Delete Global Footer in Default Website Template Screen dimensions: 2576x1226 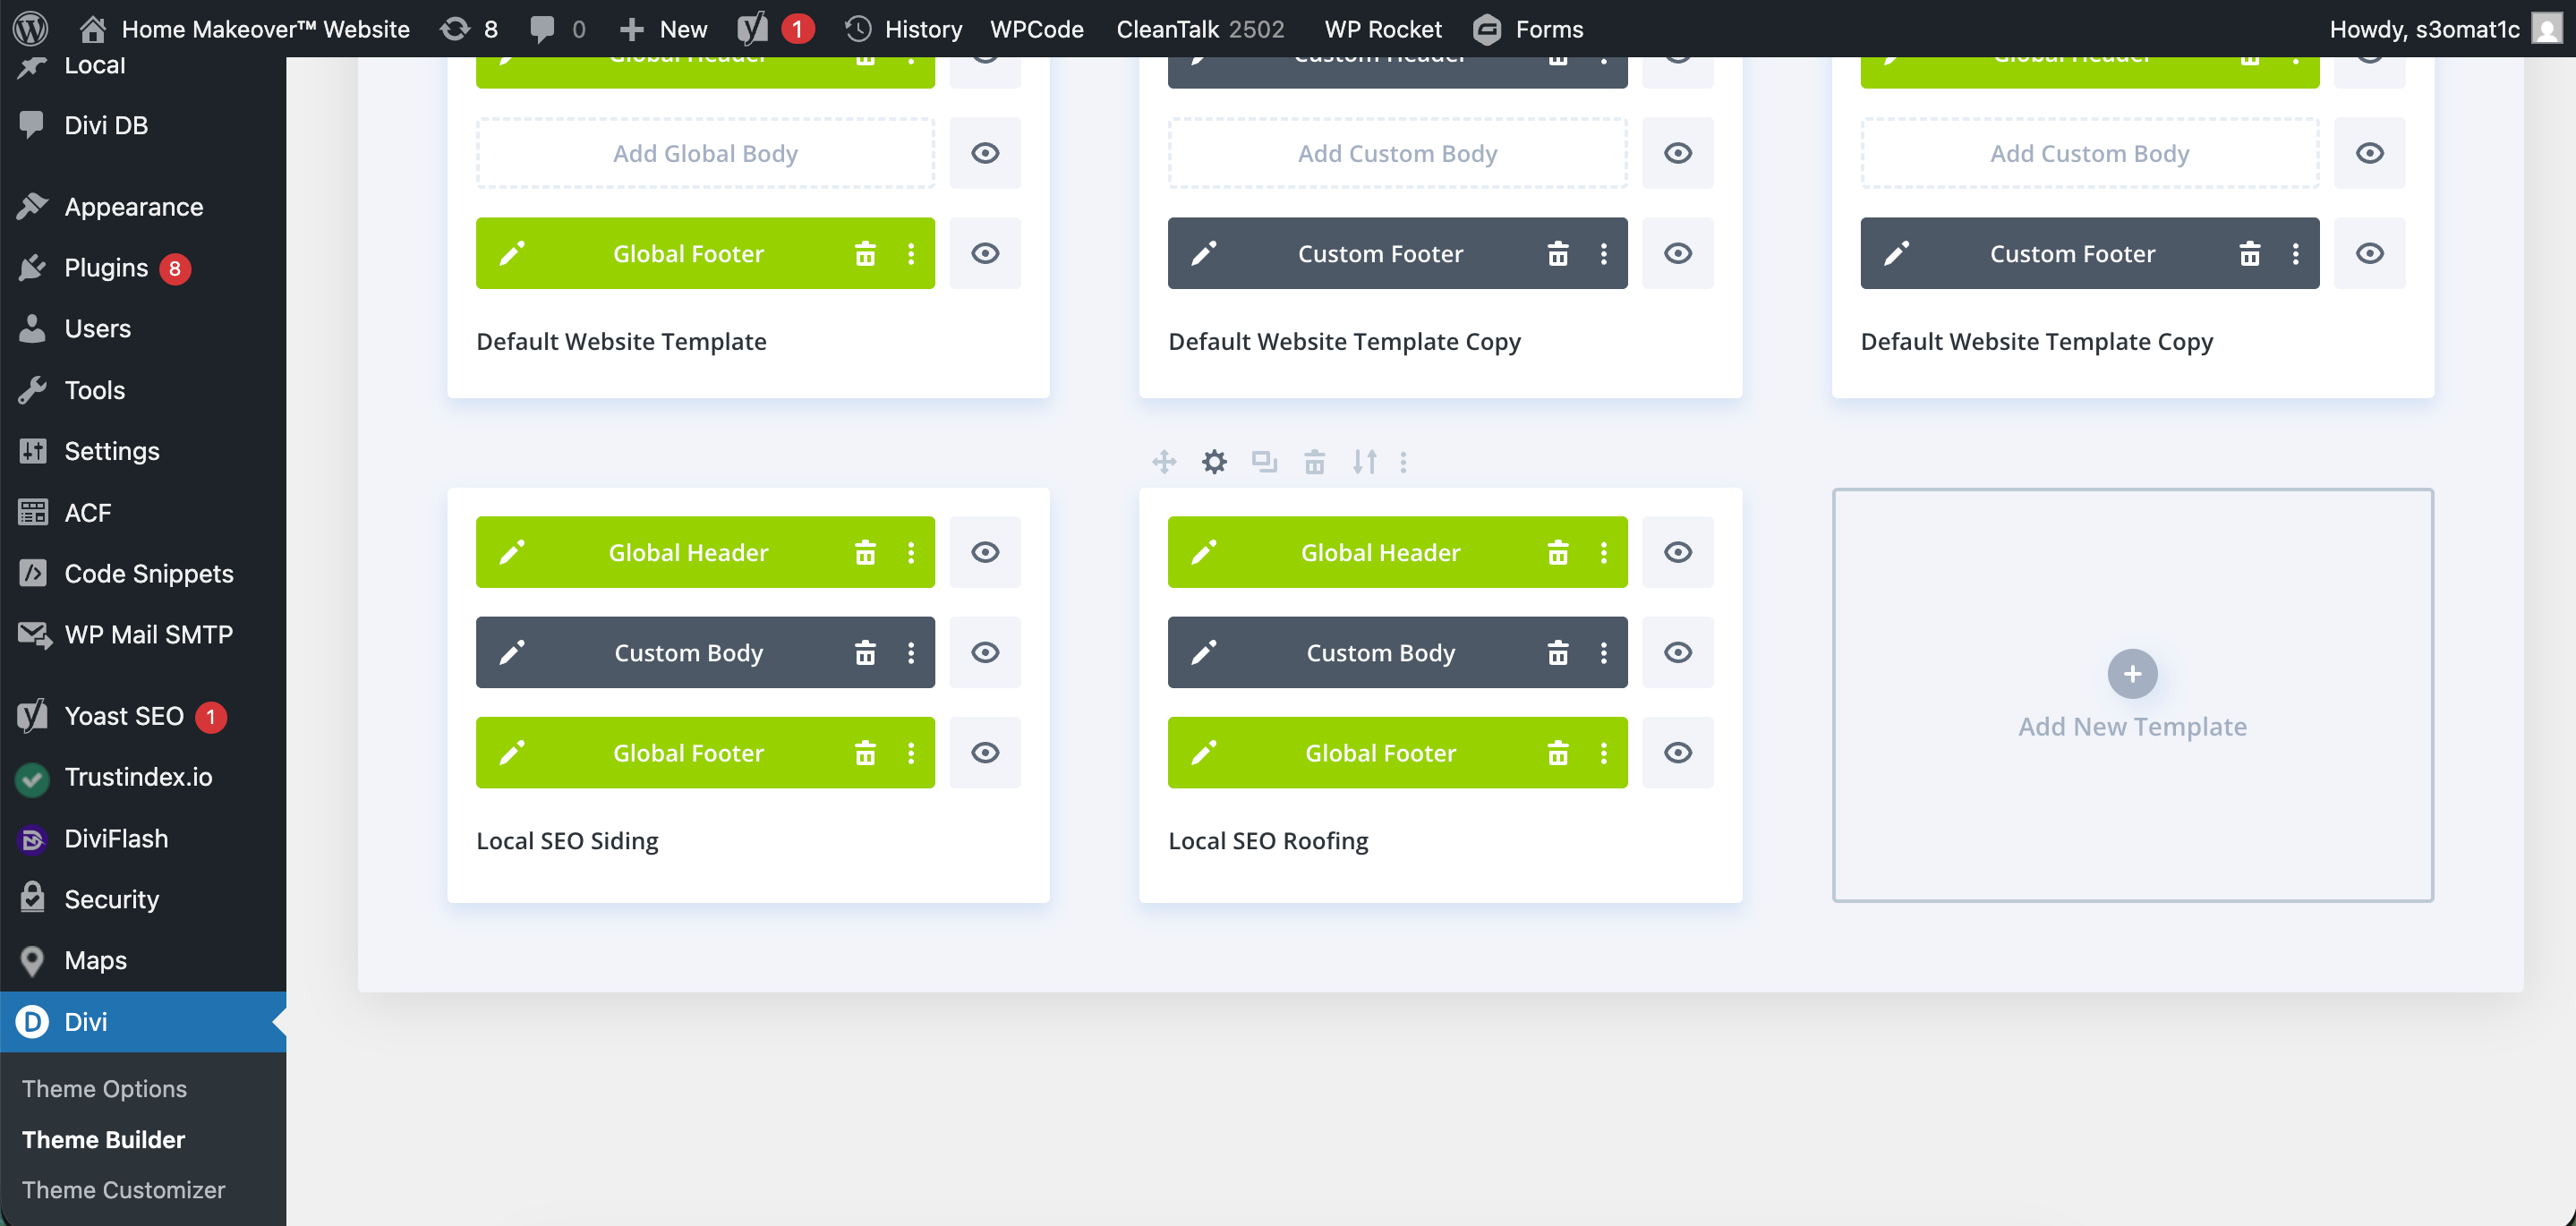click(865, 253)
